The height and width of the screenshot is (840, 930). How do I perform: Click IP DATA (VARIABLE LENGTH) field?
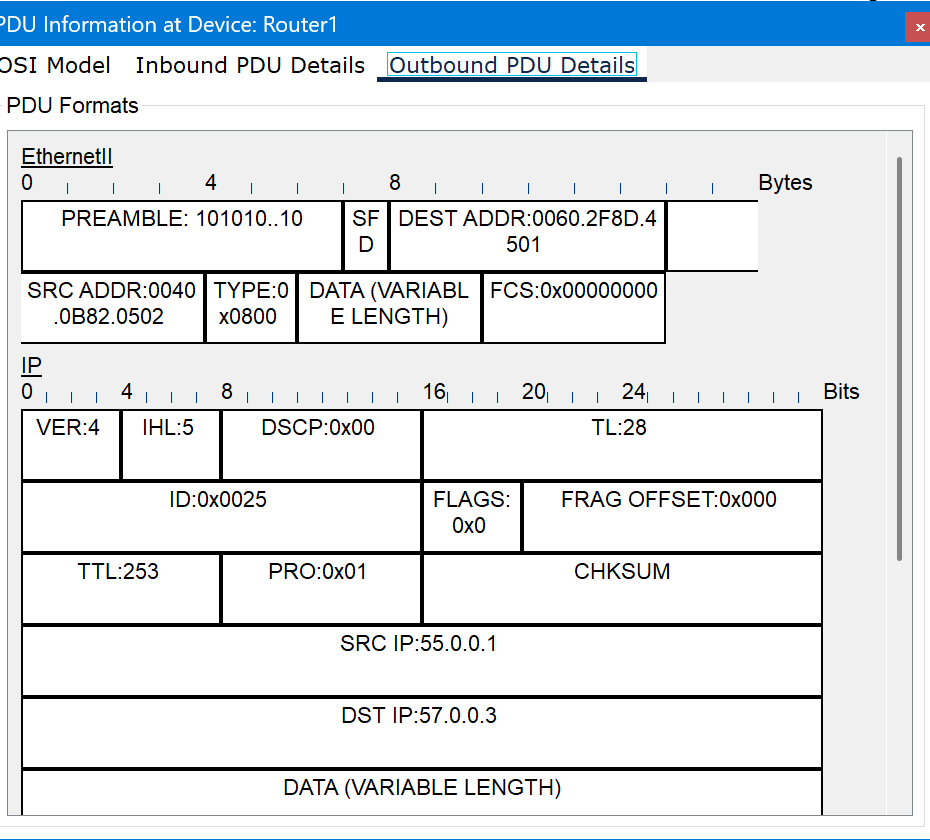422,793
